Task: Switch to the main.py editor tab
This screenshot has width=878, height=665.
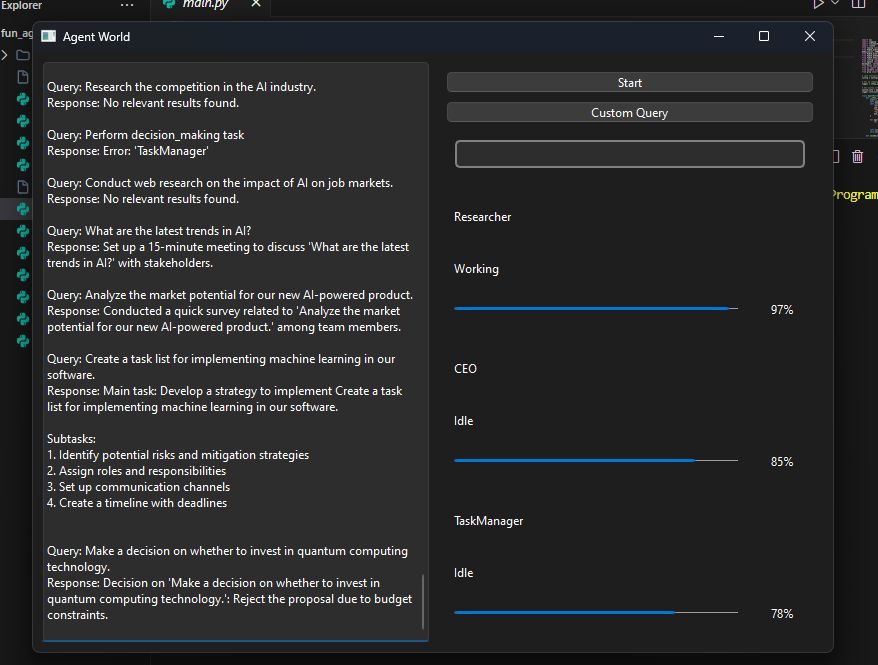Action: point(205,5)
